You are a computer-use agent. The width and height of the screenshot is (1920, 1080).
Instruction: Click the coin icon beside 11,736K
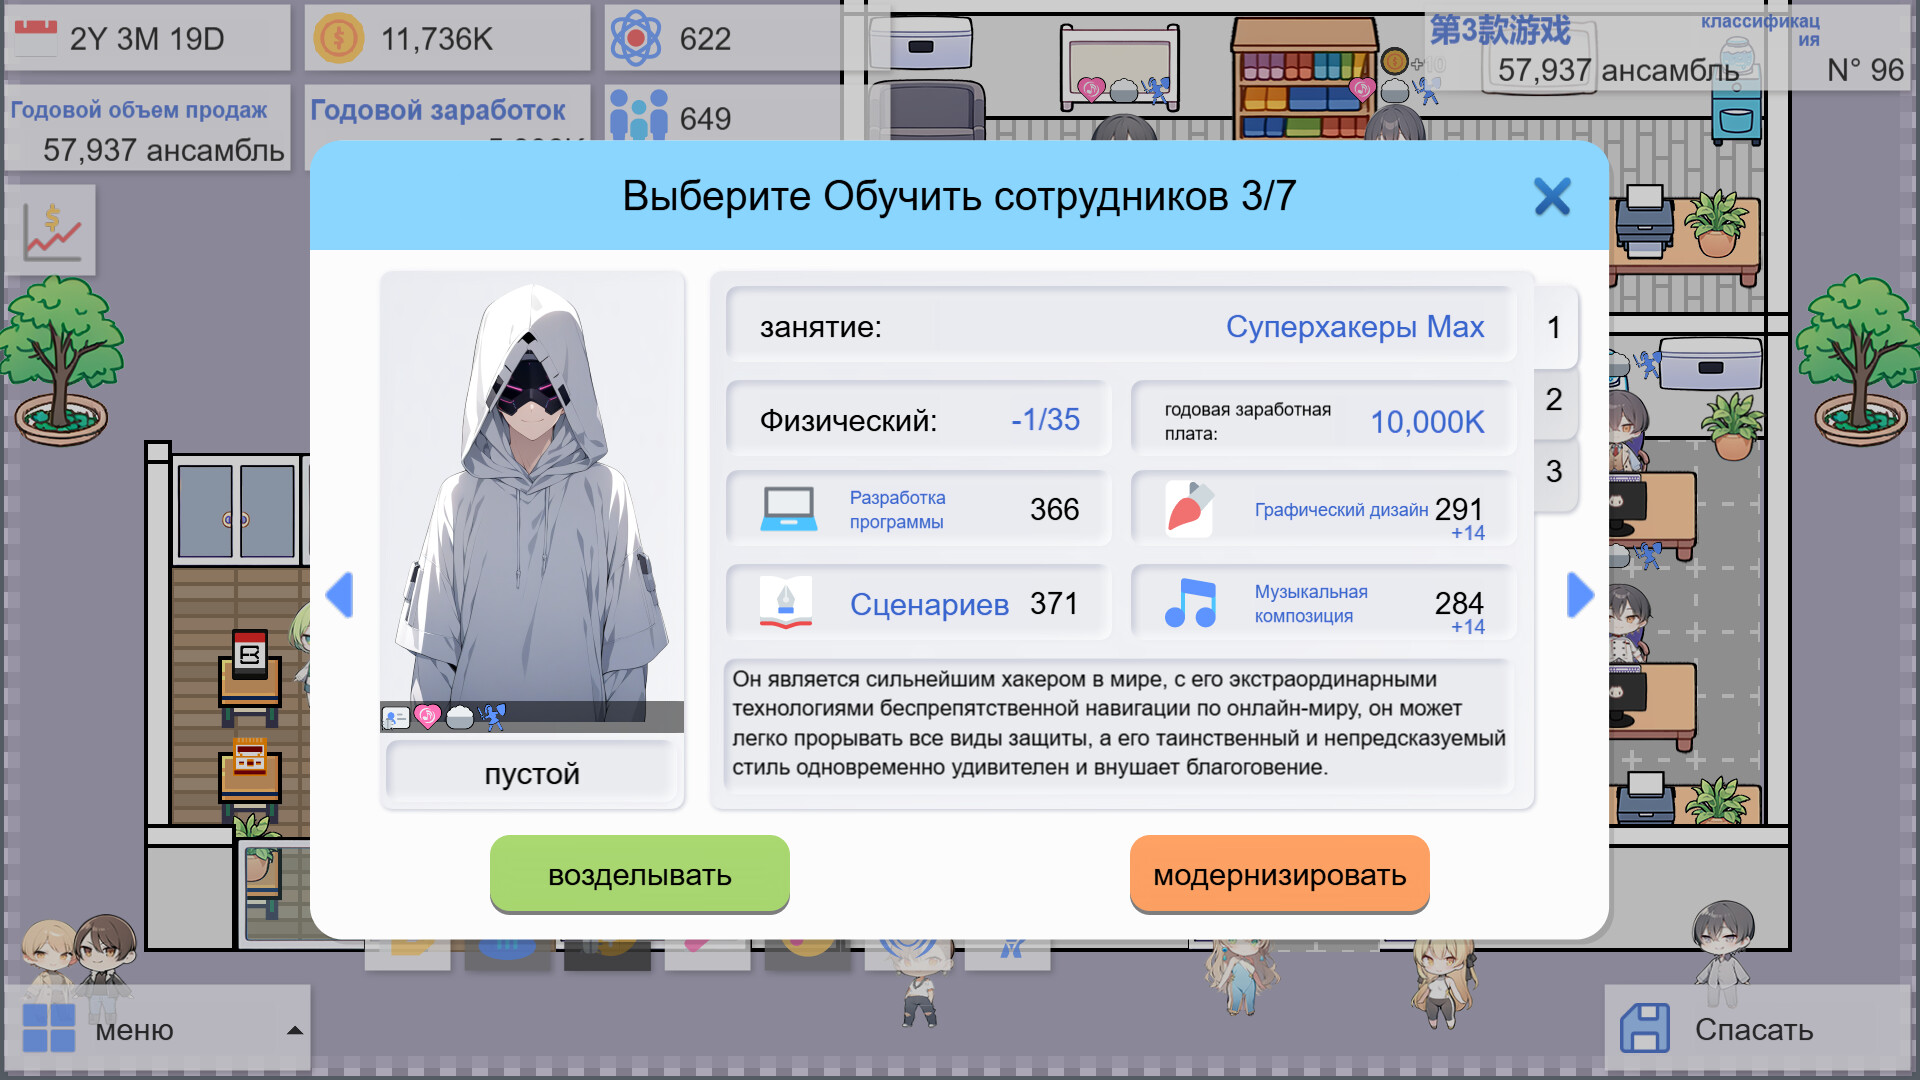click(339, 37)
